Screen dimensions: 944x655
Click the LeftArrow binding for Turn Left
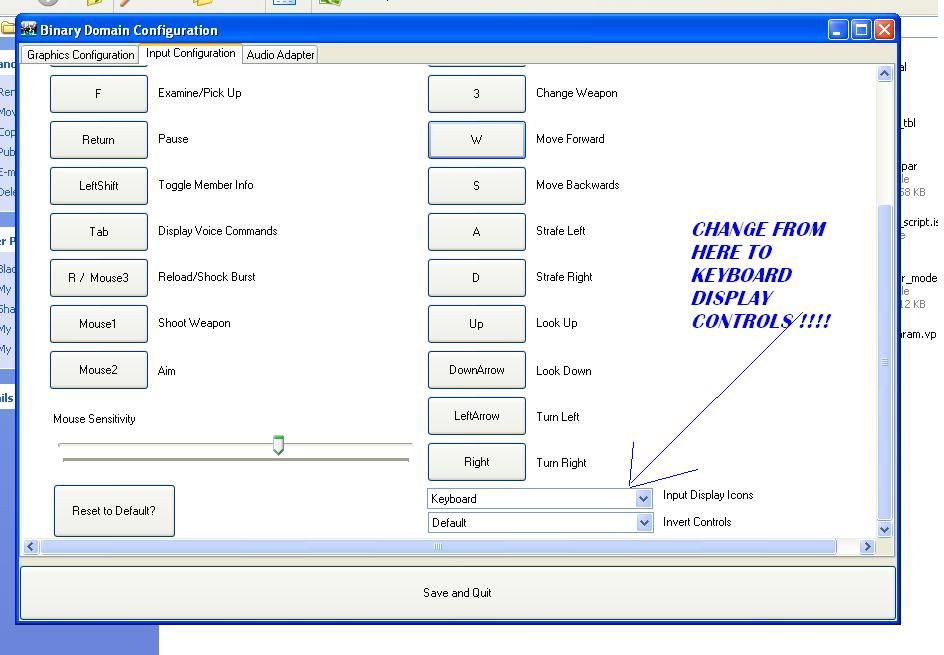pyautogui.click(x=477, y=416)
